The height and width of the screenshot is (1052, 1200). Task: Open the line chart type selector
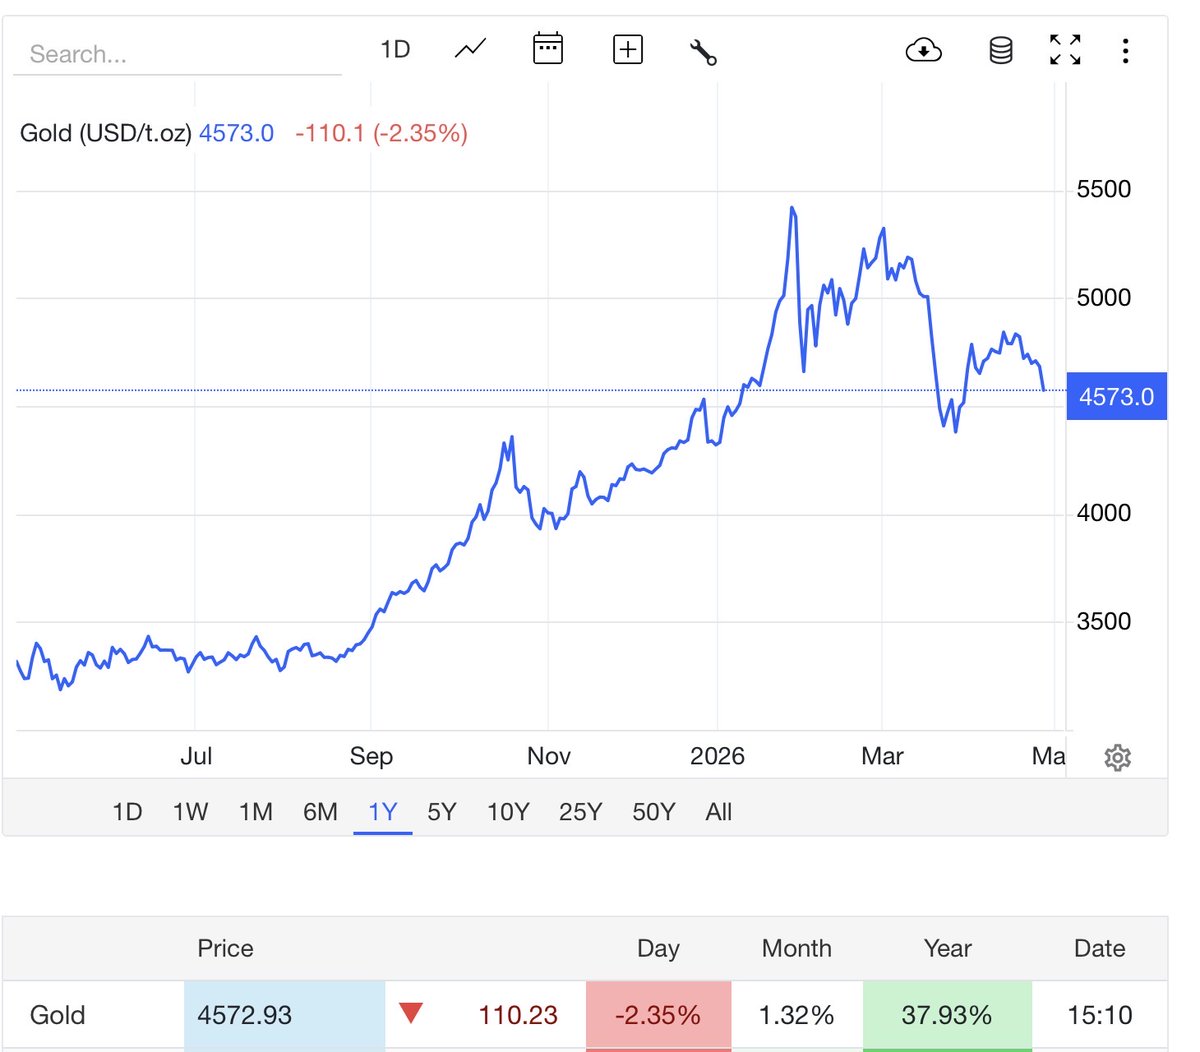coord(470,49)
